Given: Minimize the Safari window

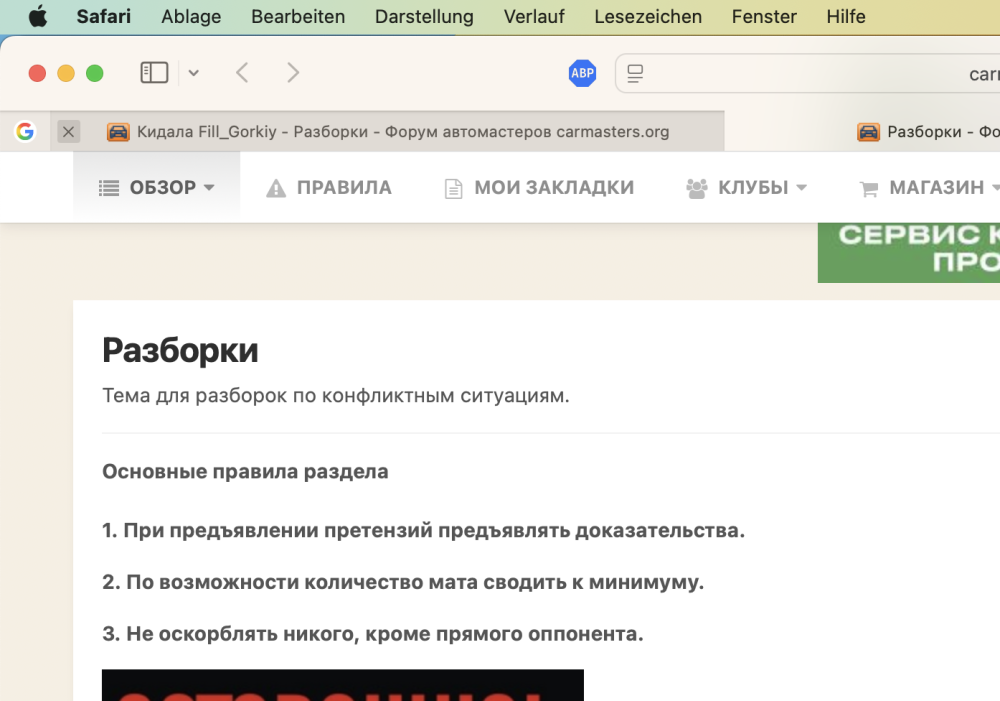Looking at the screenshot, I should coord(66,73).
